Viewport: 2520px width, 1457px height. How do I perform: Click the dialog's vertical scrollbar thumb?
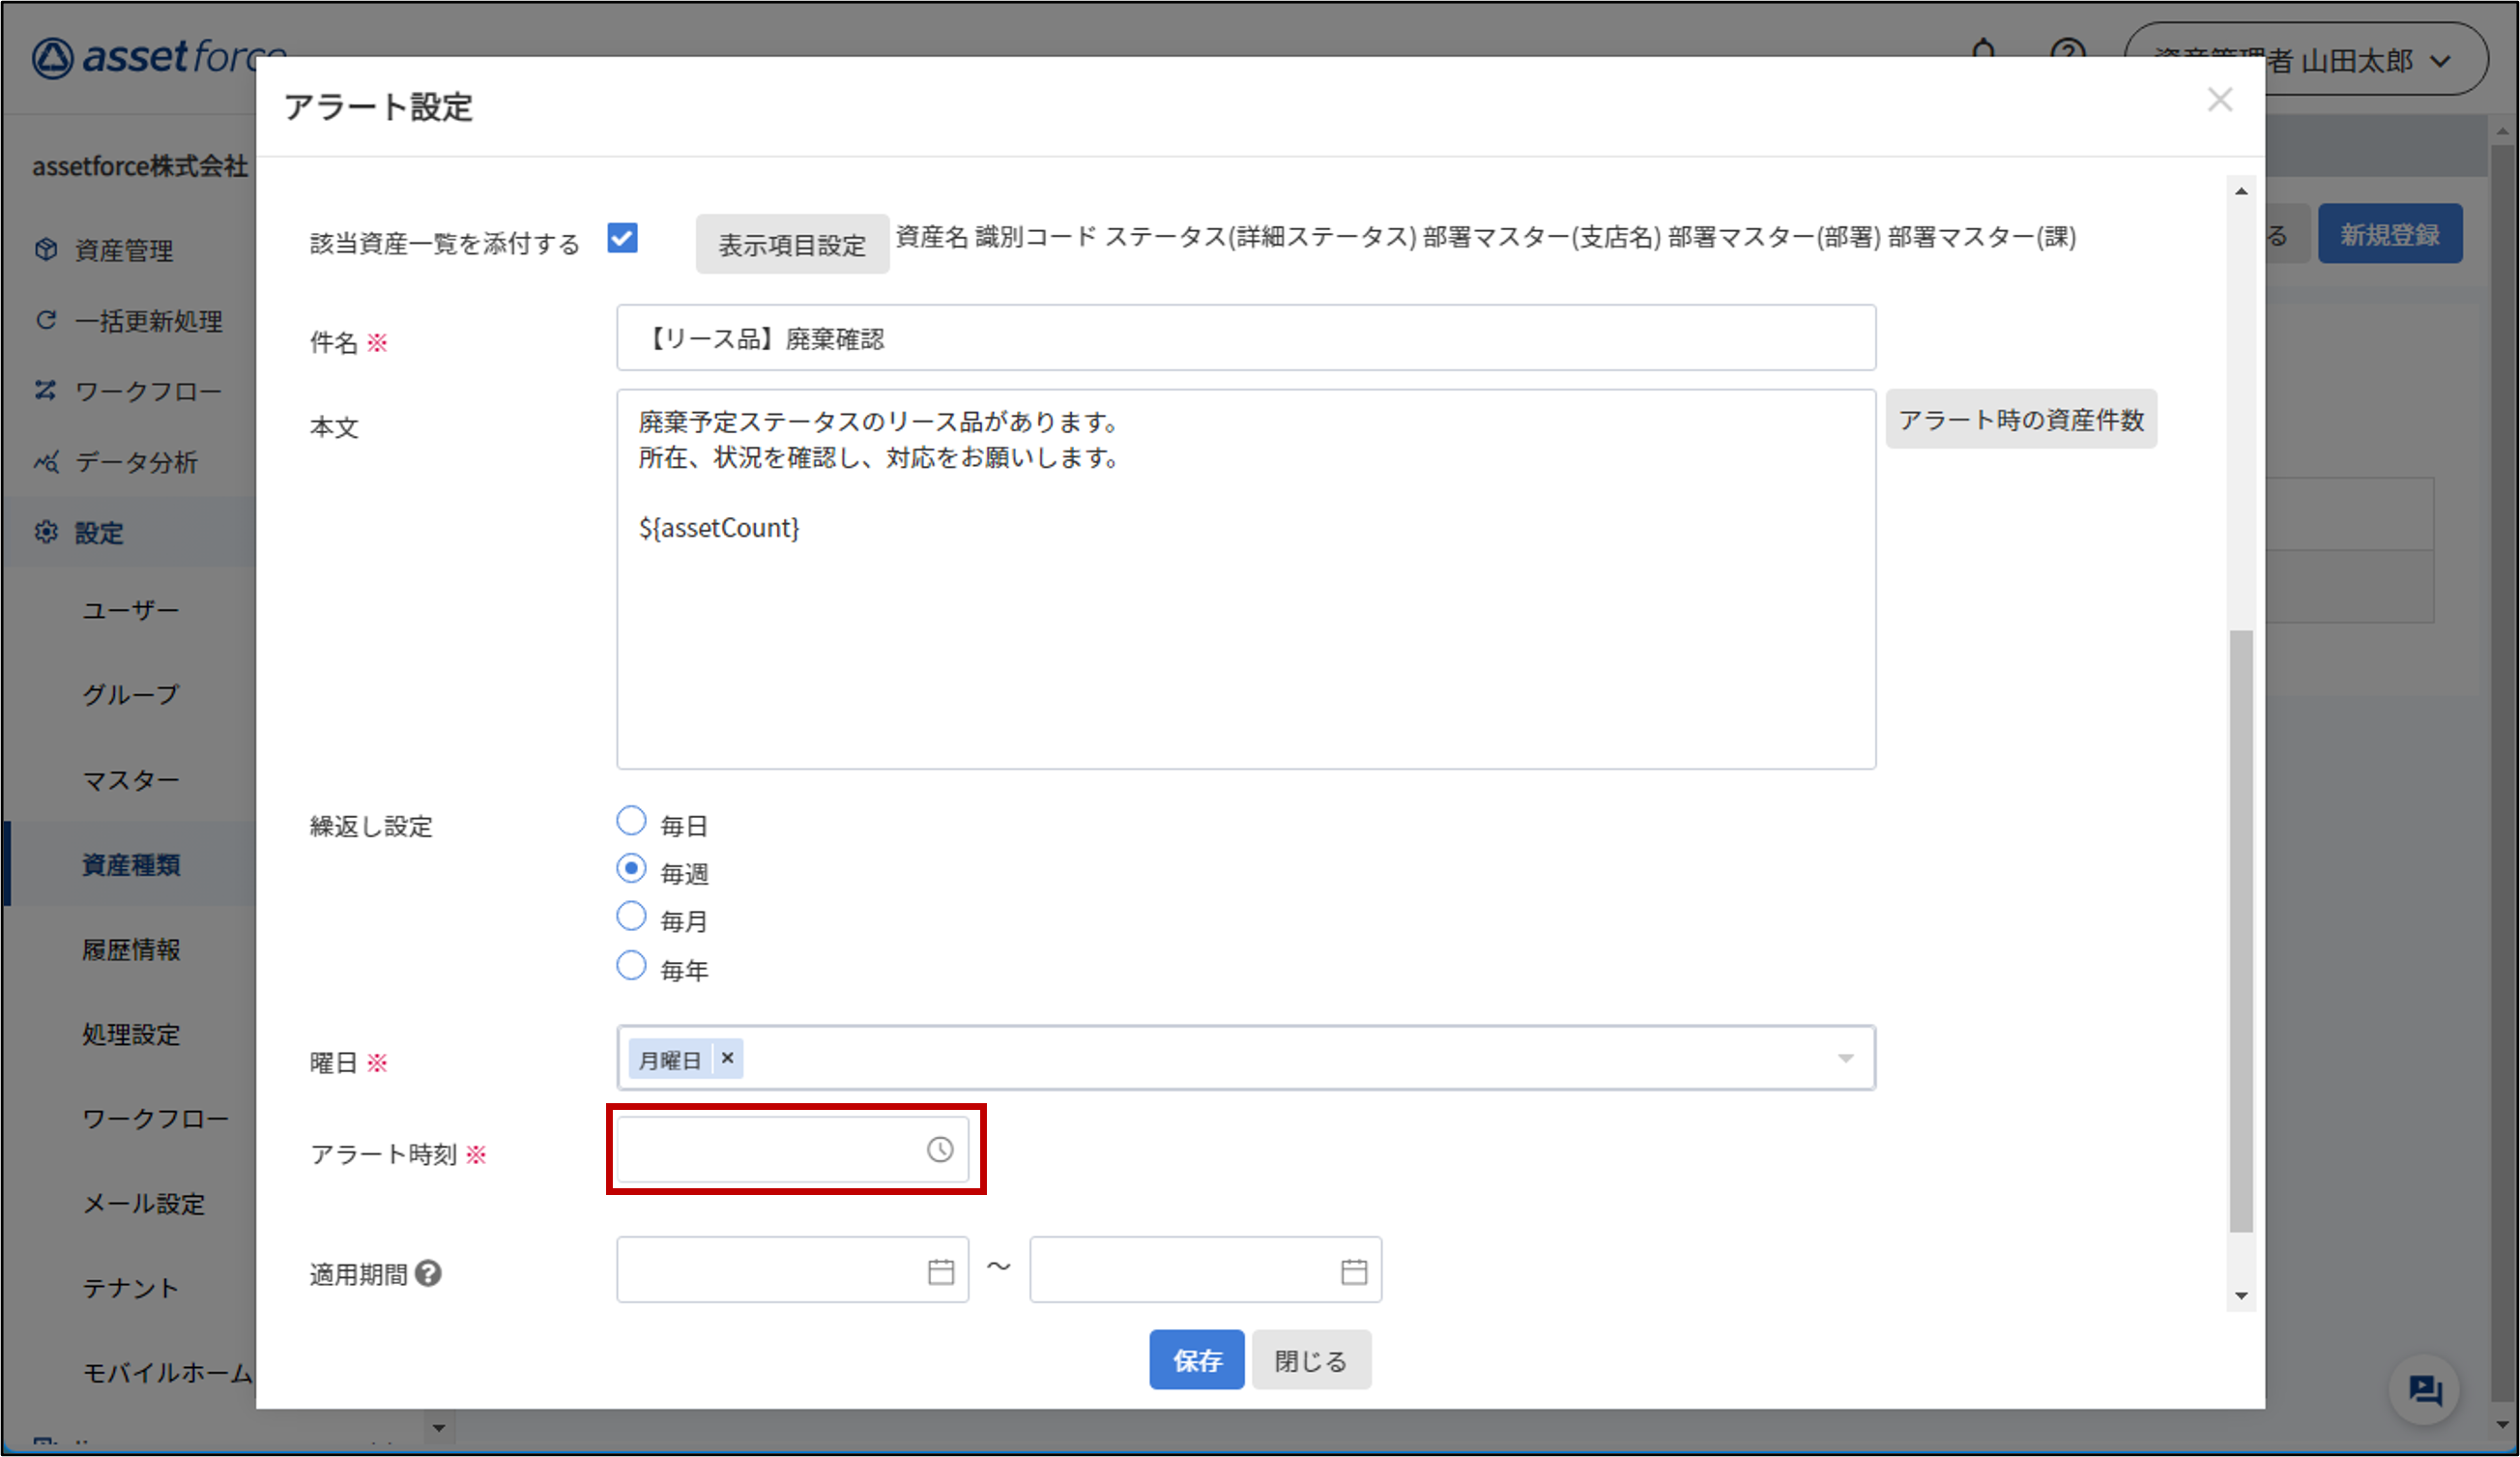[2241, 931]
